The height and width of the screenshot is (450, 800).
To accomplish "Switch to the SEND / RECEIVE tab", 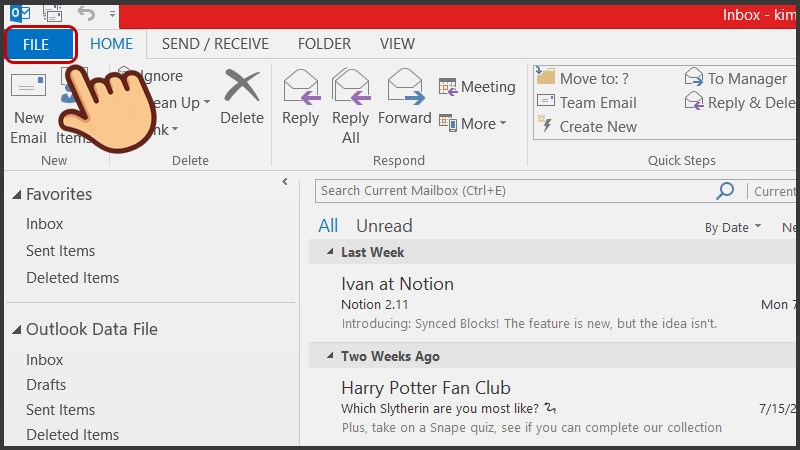I will pyautogui.click(x=215, y=44).
